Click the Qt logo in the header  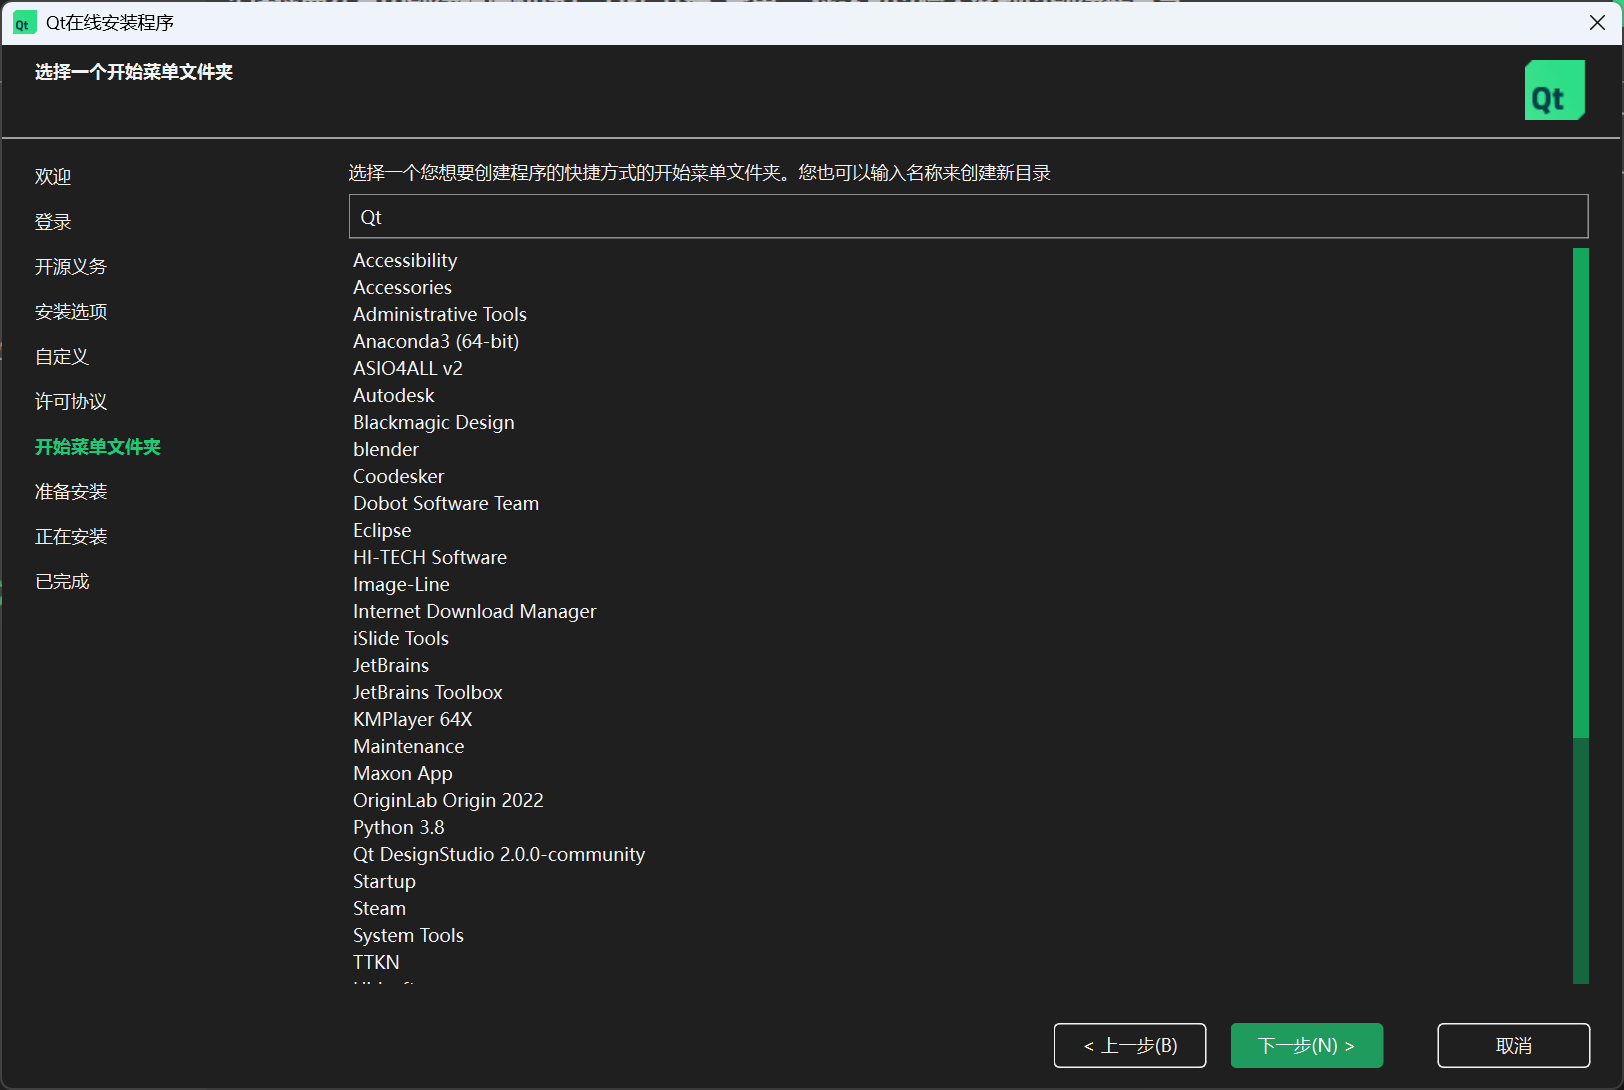coord(1554,90)
